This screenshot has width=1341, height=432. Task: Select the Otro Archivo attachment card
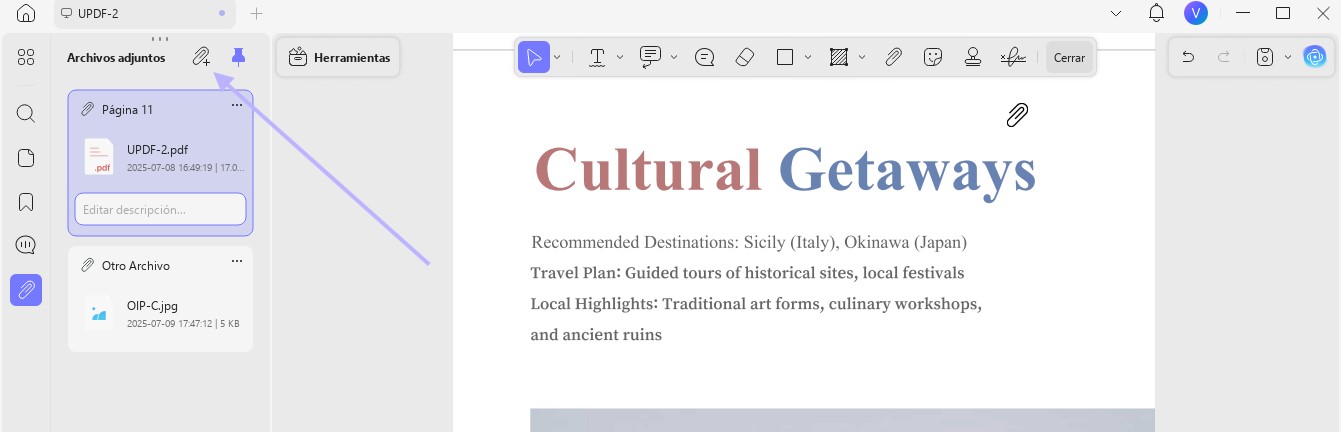point(160,299)
